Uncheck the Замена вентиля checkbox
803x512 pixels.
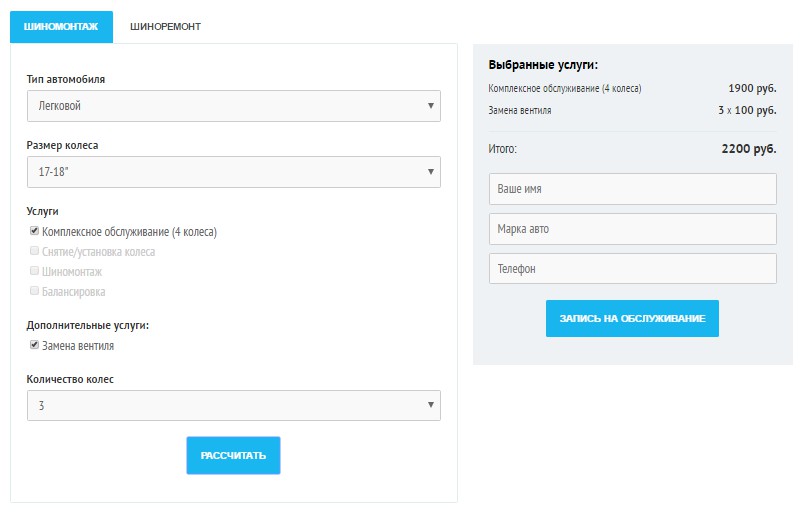(34, 345)
